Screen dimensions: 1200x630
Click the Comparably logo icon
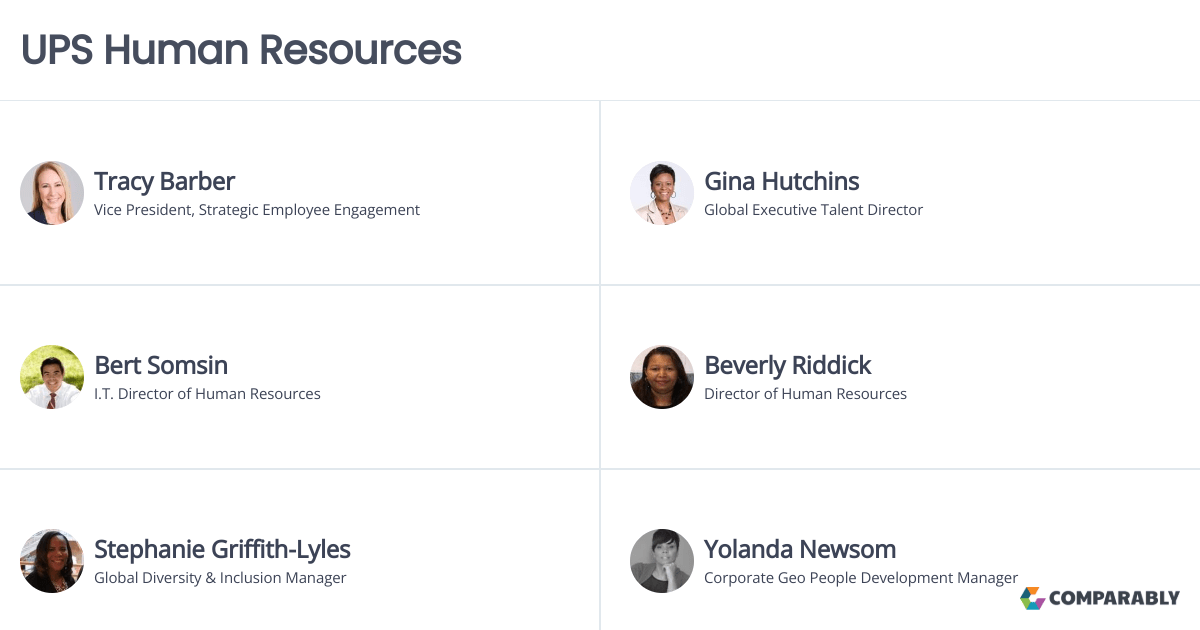(1033, 598)
